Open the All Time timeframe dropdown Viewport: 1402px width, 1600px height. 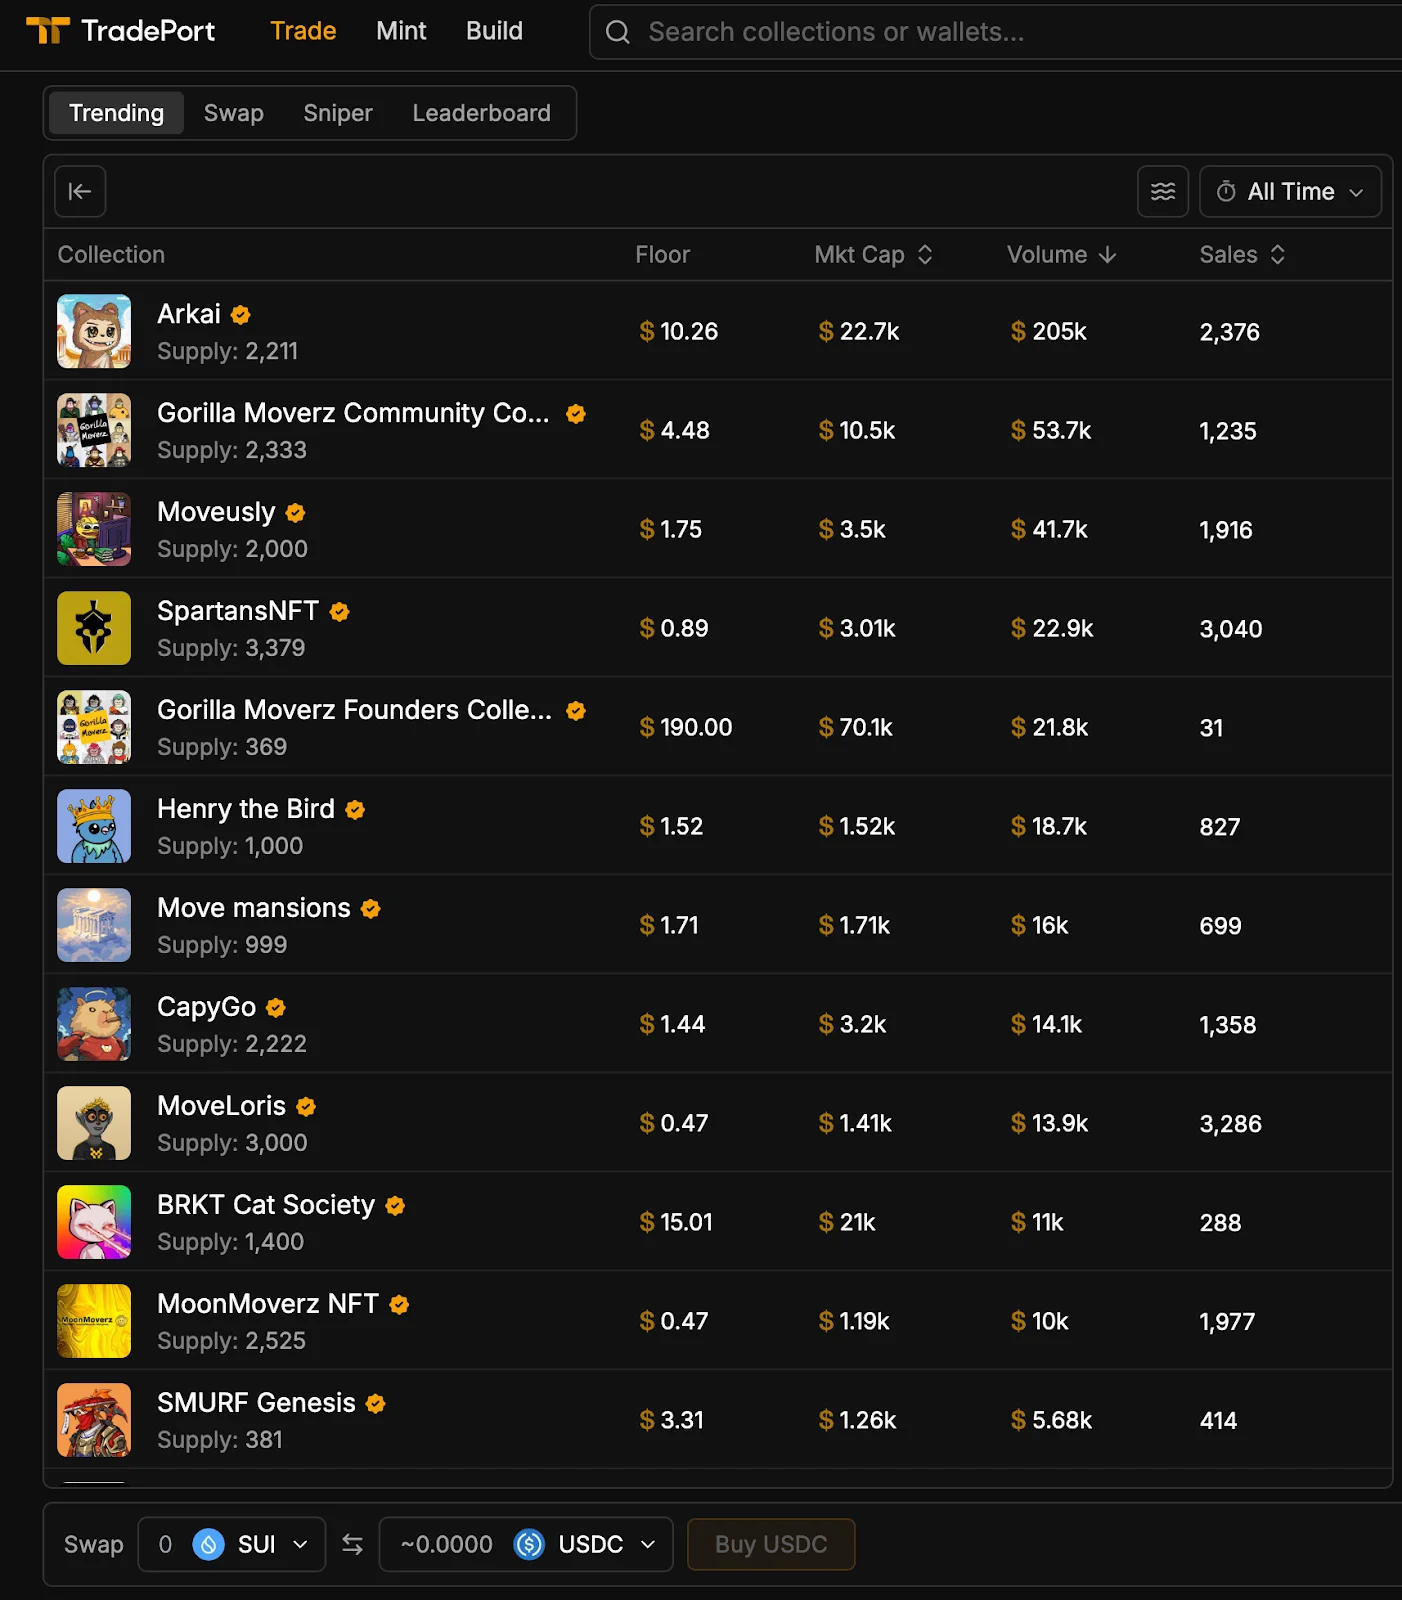[x=1291, y=191]
